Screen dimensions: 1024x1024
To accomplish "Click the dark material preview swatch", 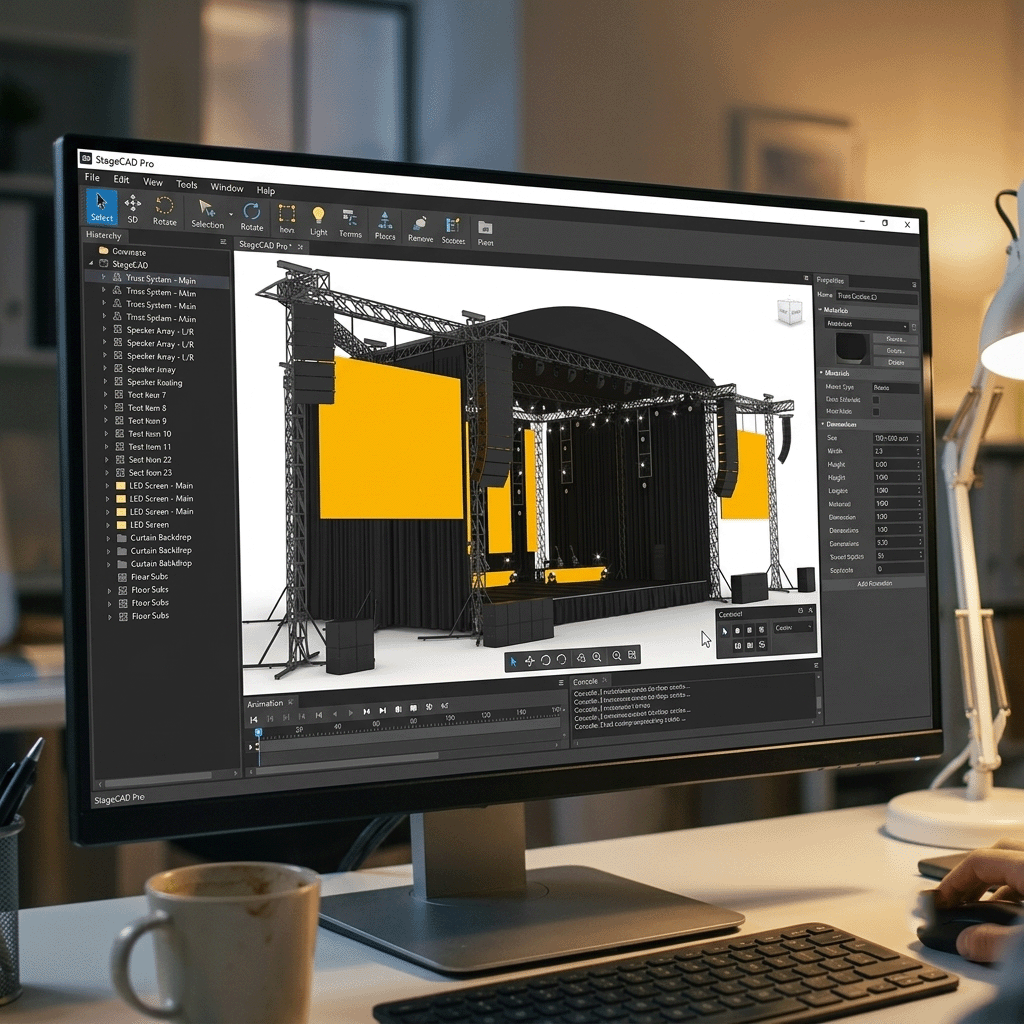I will (x=853, y=348).
